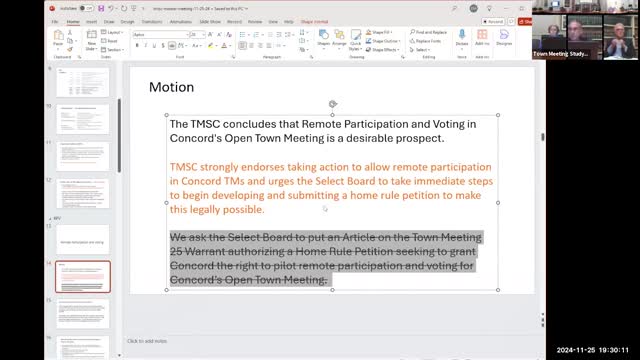Viewport: 640px width, 360px height.
Task: Toggle bullet list formatting
Action: click(242, 35)
